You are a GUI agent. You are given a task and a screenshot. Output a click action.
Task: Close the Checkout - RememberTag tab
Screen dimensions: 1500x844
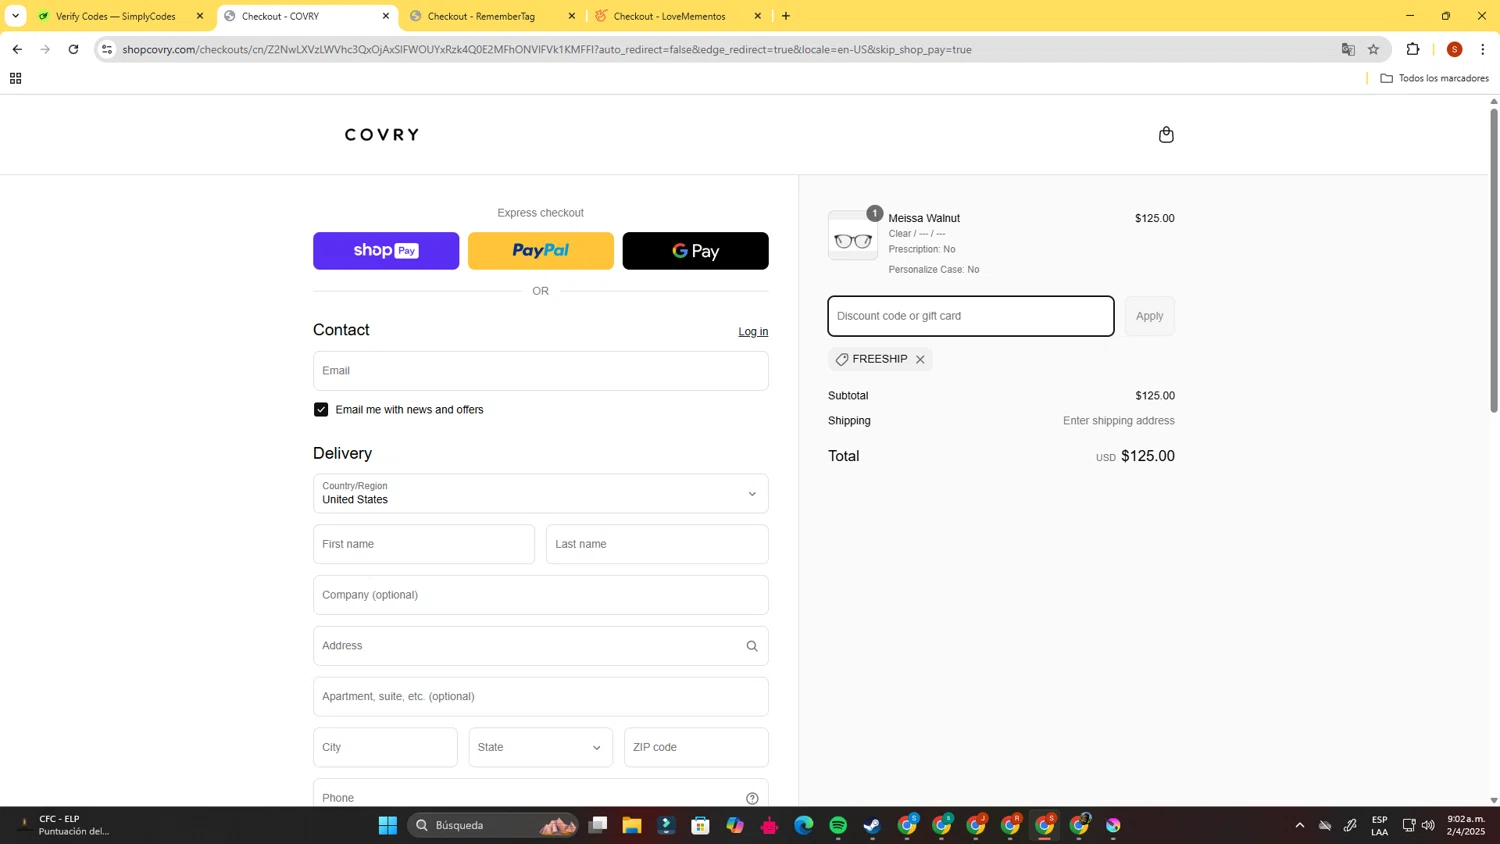[x=572, y=16]
